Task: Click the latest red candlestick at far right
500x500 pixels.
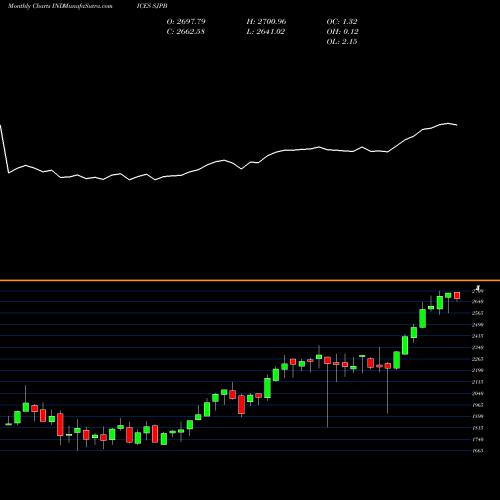Action: pos(457,296)
